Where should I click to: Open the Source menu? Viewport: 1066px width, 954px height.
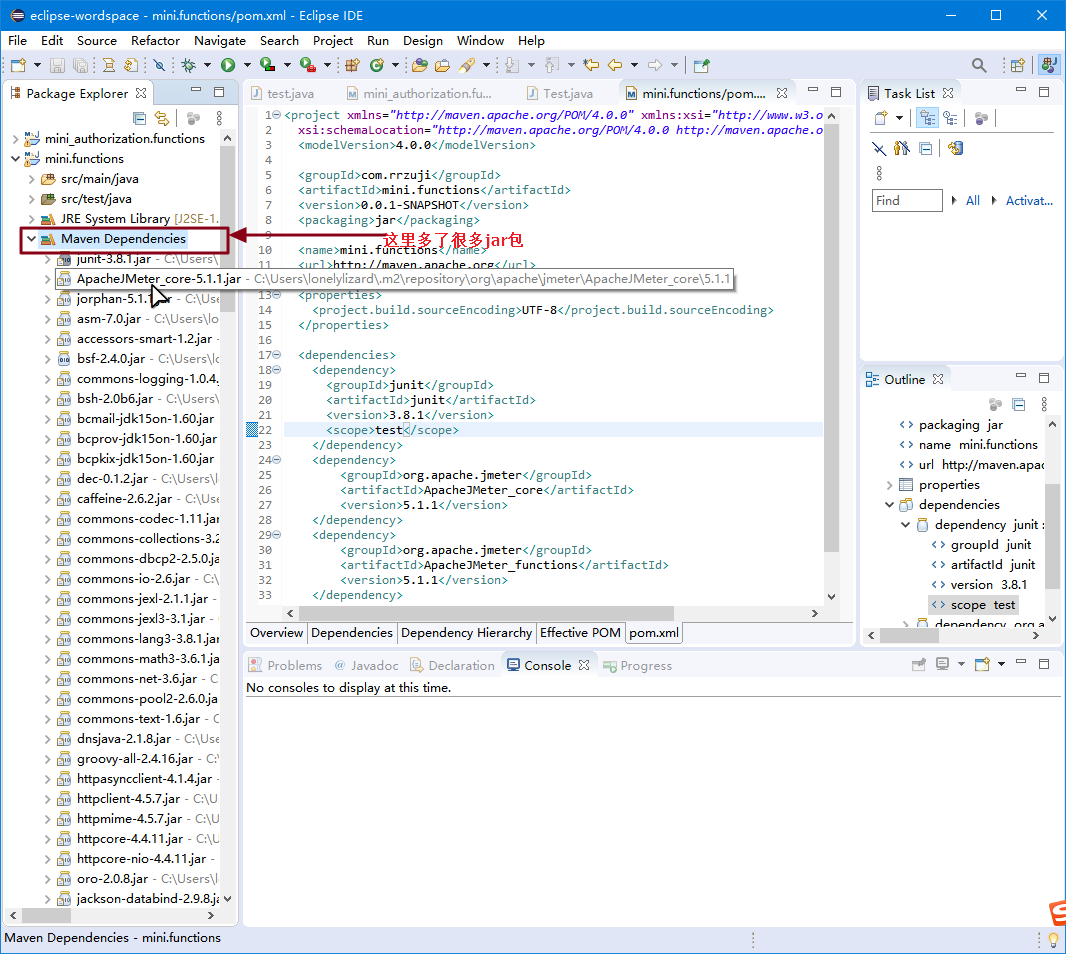point(97,41)
